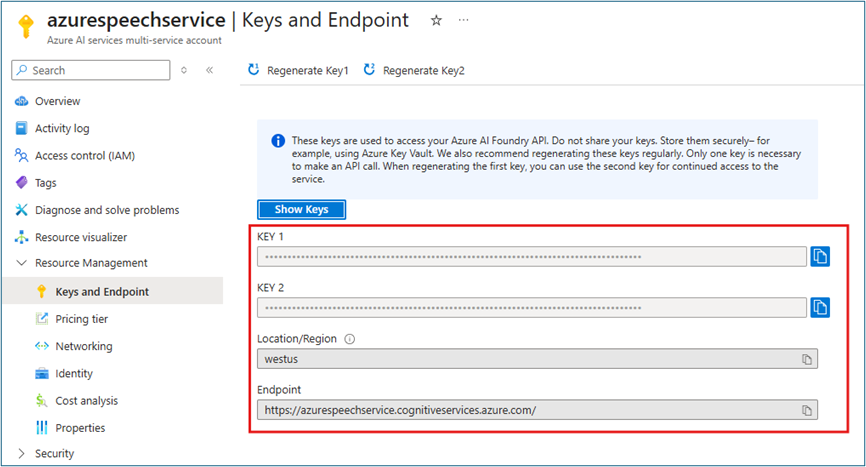Copy KEY 1 to clipboard
866x467 pixels.
(820, 257)
